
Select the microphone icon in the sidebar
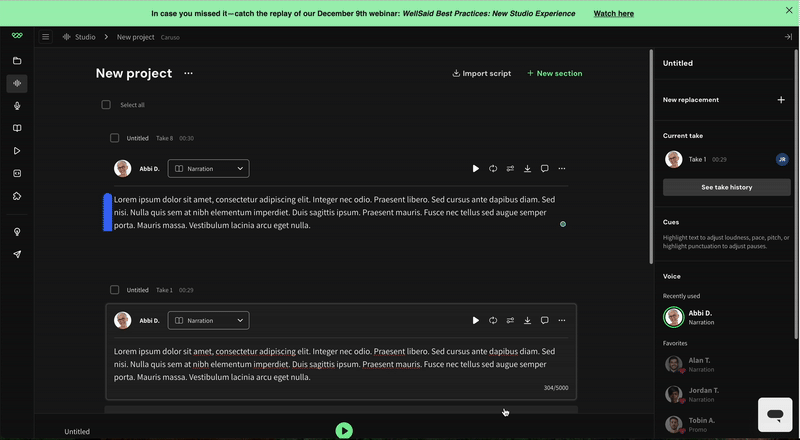pyautogui.click(x=17, y=106)
